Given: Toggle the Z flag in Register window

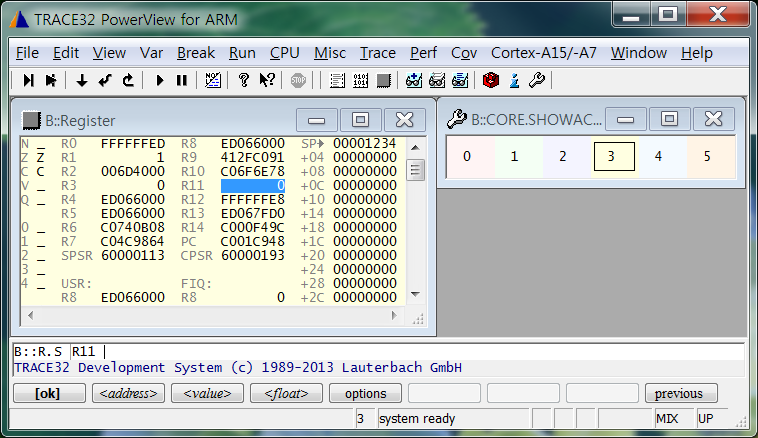Looking at the screenshot, I should click(x=40, y=157).
